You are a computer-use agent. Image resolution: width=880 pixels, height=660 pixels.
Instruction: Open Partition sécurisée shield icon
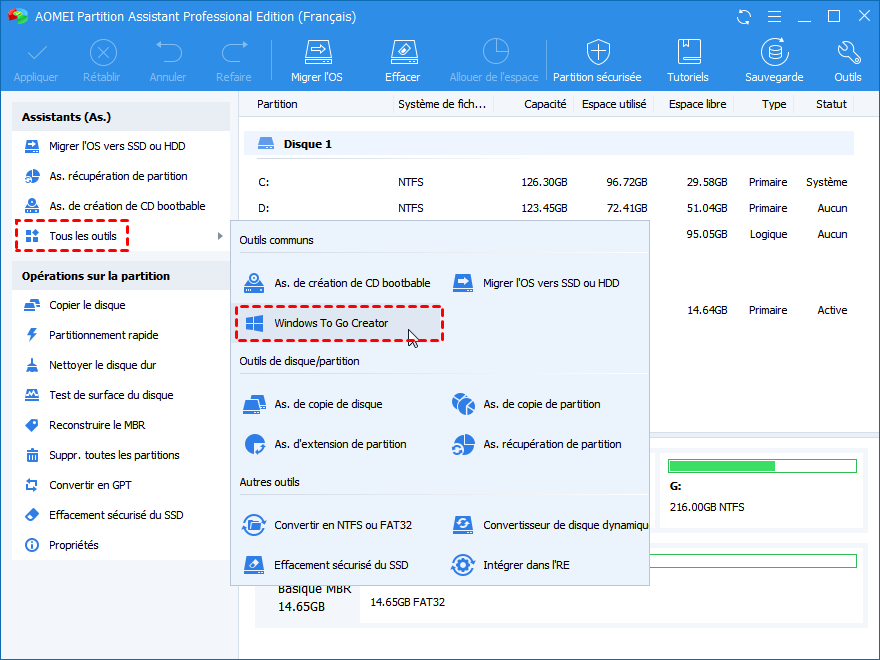[x=598, y=52]
